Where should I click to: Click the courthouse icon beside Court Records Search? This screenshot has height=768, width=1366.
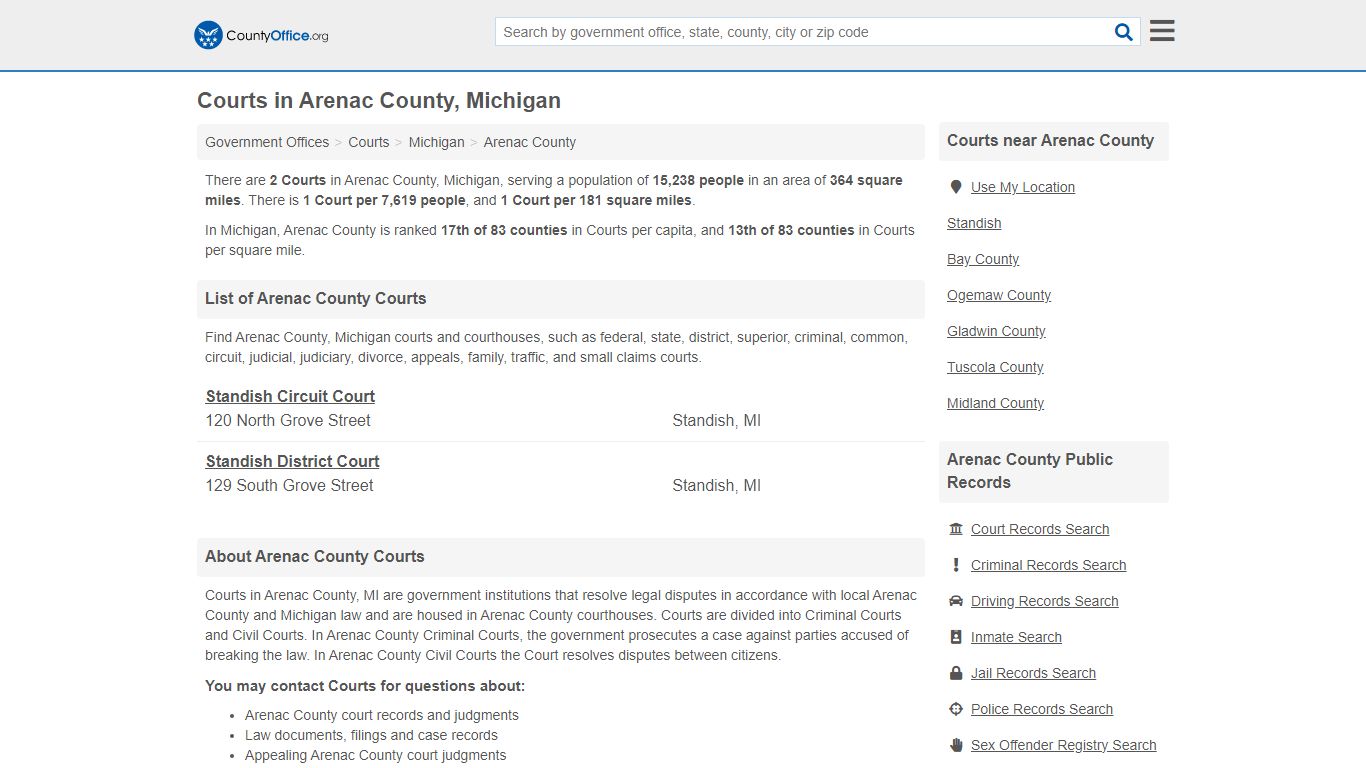956,529
